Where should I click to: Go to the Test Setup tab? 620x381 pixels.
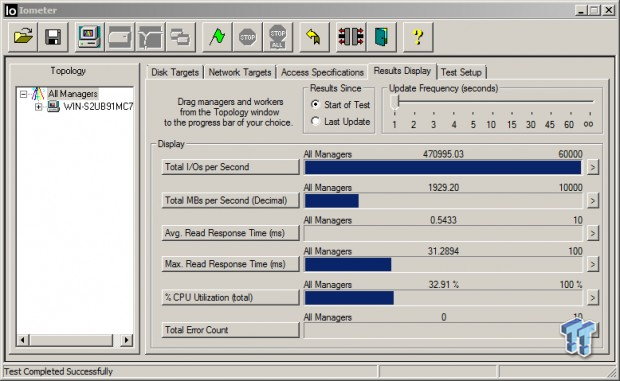tap(461, 72)
